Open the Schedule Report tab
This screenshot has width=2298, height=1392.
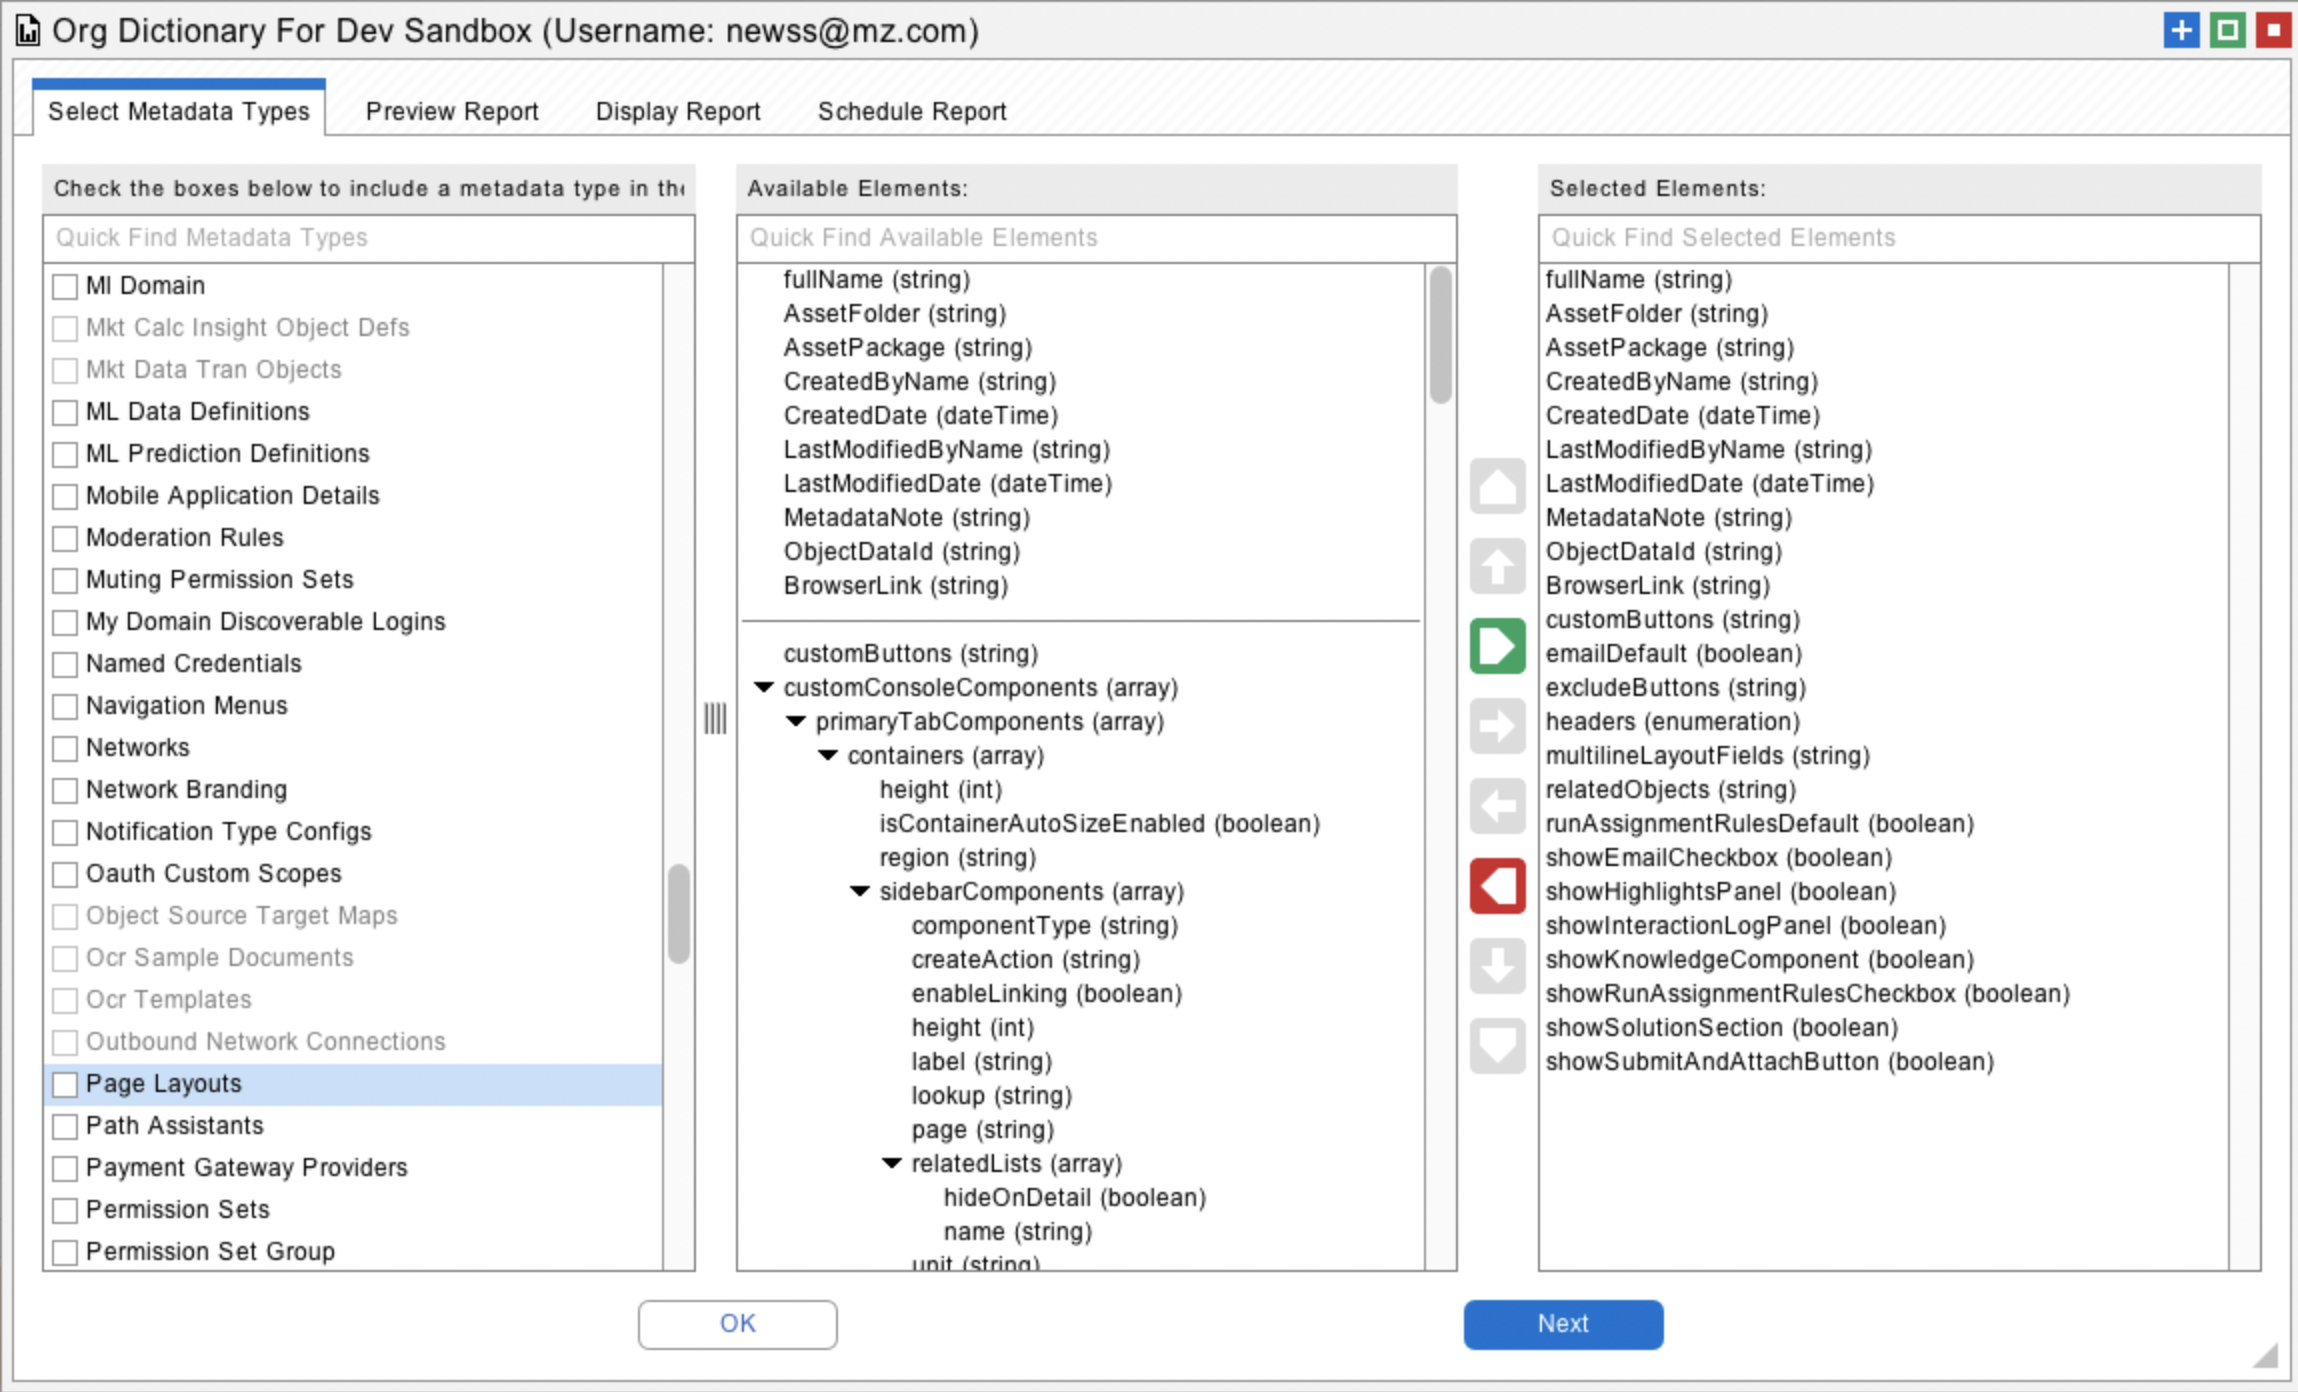point(911,111)
